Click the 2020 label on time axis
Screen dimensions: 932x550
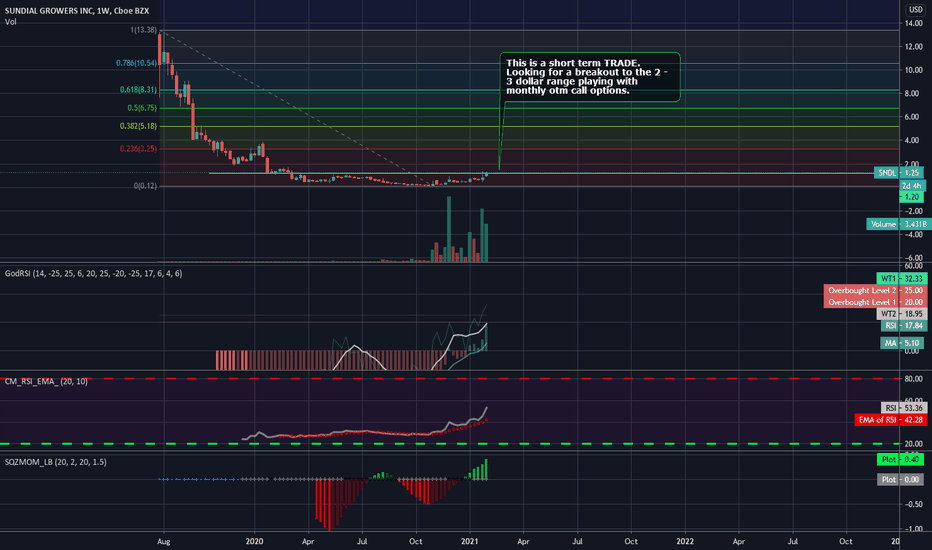tap(254, 541)
